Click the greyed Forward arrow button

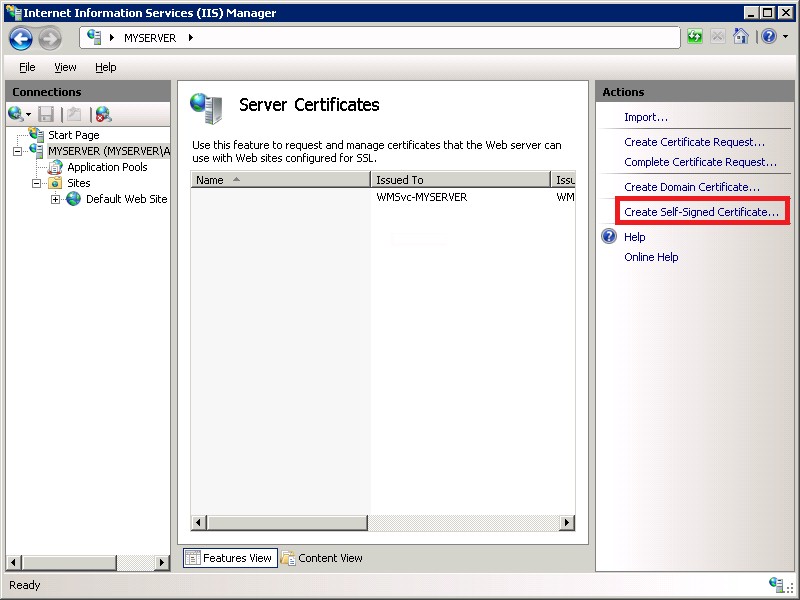pos(50,38)
